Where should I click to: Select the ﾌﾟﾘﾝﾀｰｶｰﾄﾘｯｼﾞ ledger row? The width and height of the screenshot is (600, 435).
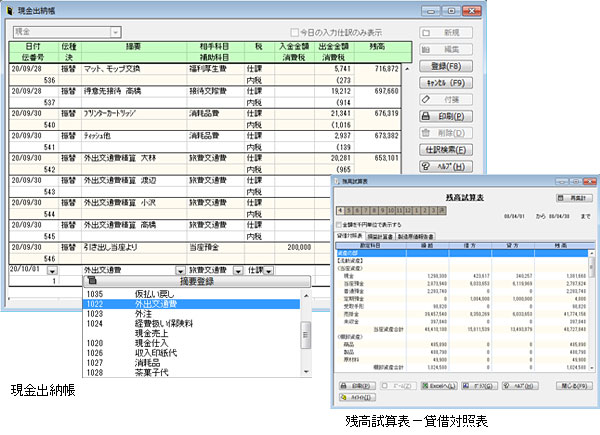[205, 119]
